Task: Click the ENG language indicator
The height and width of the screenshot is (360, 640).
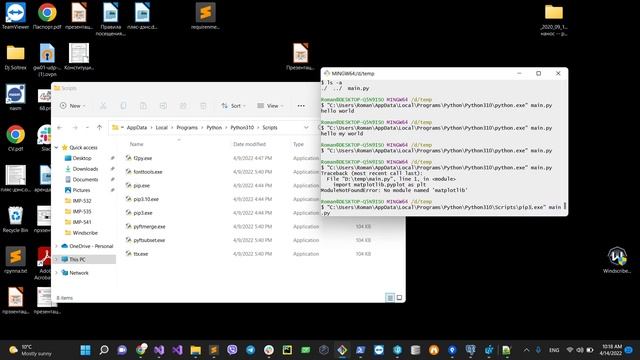Action: 554,350
